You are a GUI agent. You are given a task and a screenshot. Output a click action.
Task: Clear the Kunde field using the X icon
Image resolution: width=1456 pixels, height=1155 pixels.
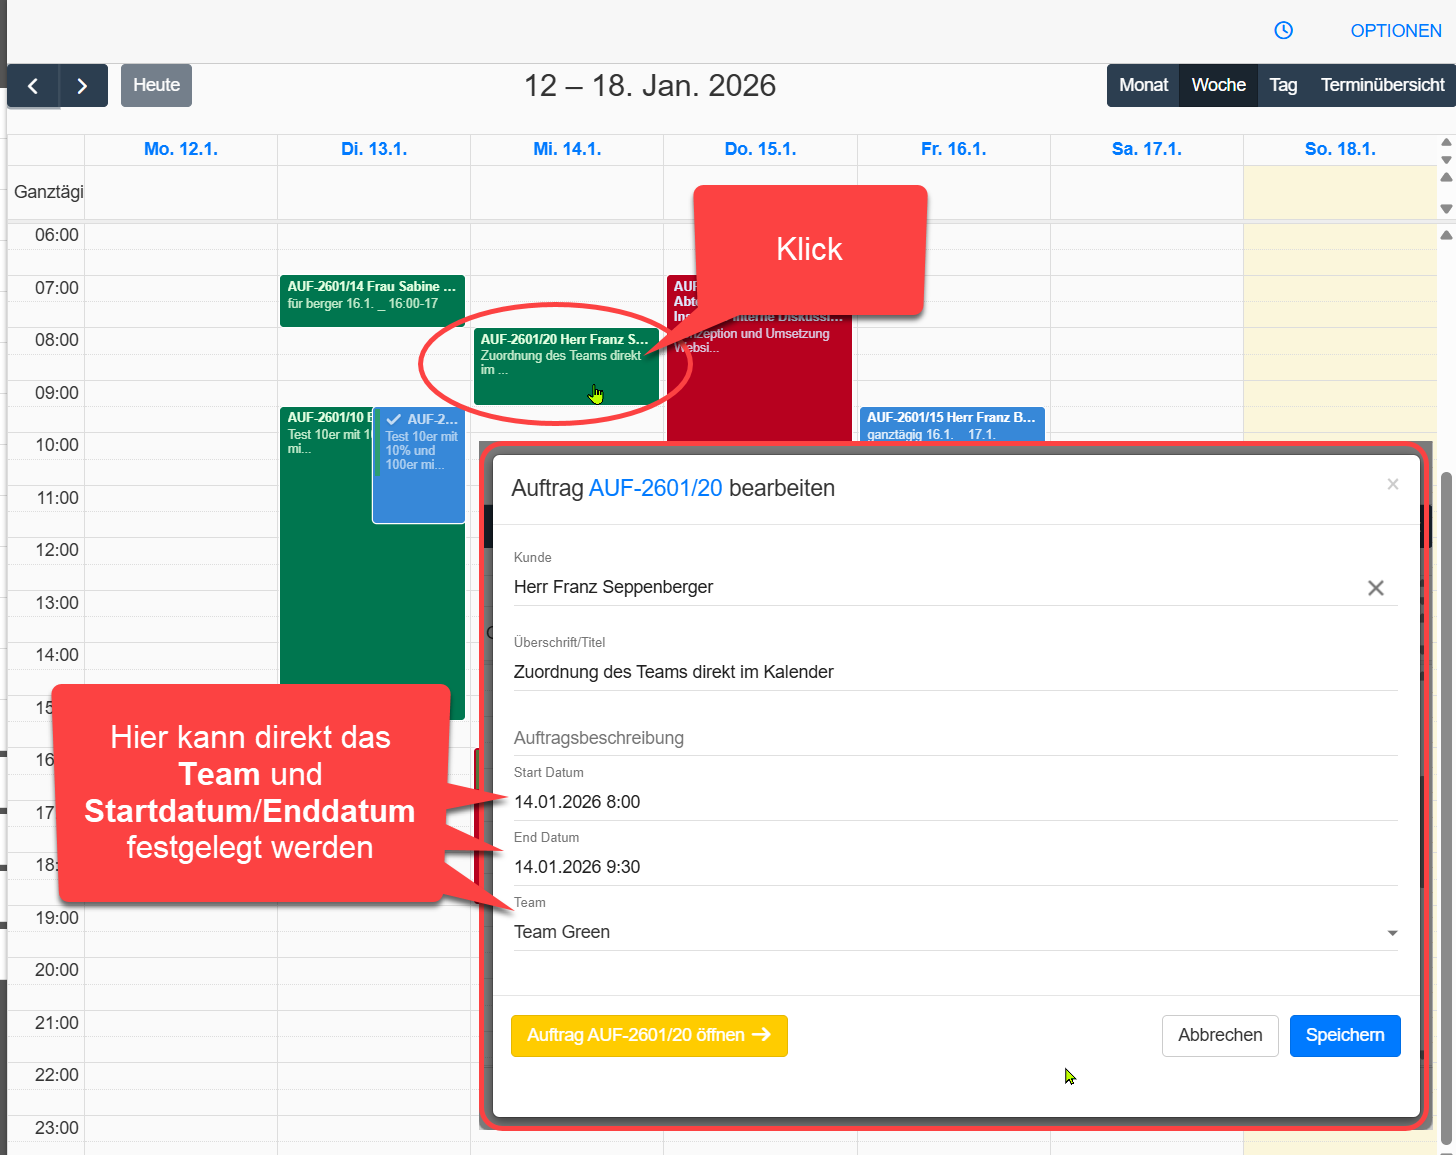(1375, 588)
